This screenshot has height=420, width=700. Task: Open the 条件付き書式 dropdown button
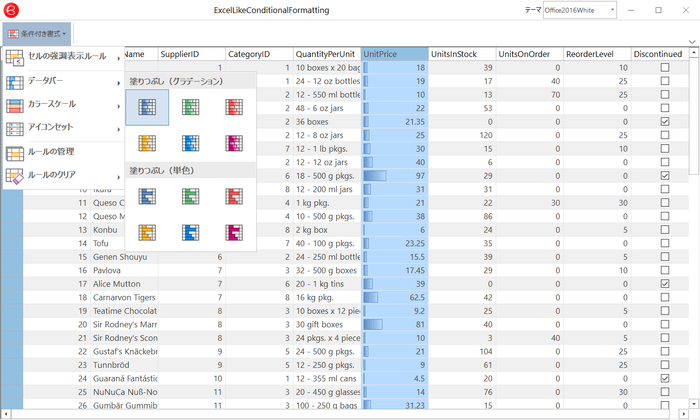[37, 33]
